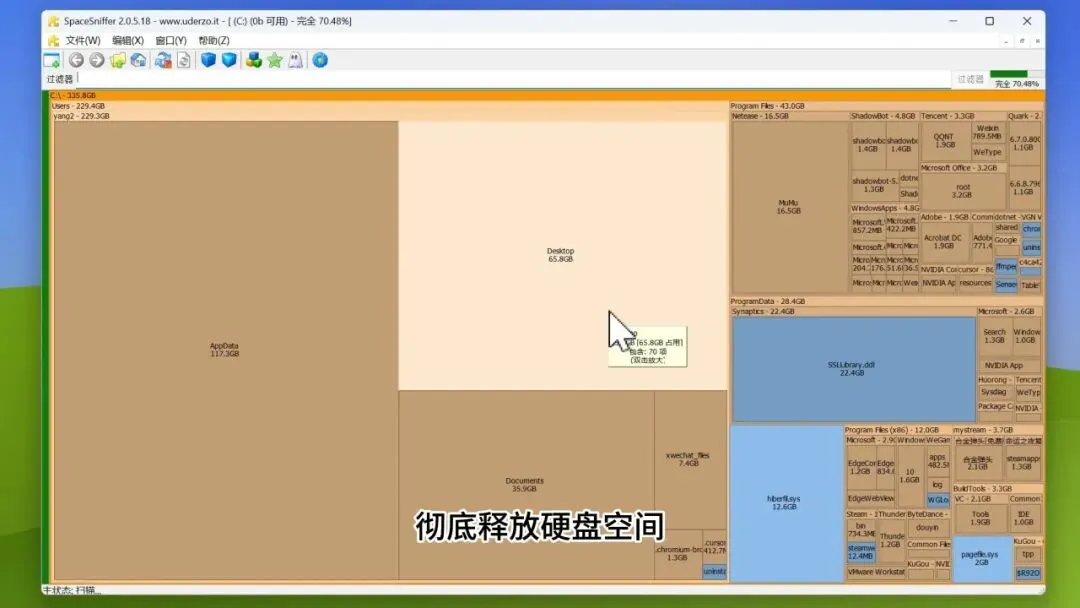Viewport: 1080px width, 608px height.
Task: Select the bin 734.3MB block
Action: click(x=860, y=530)
